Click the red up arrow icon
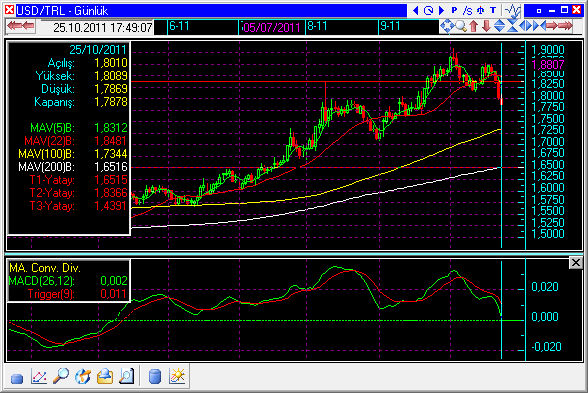 click(x=474, y=26)
